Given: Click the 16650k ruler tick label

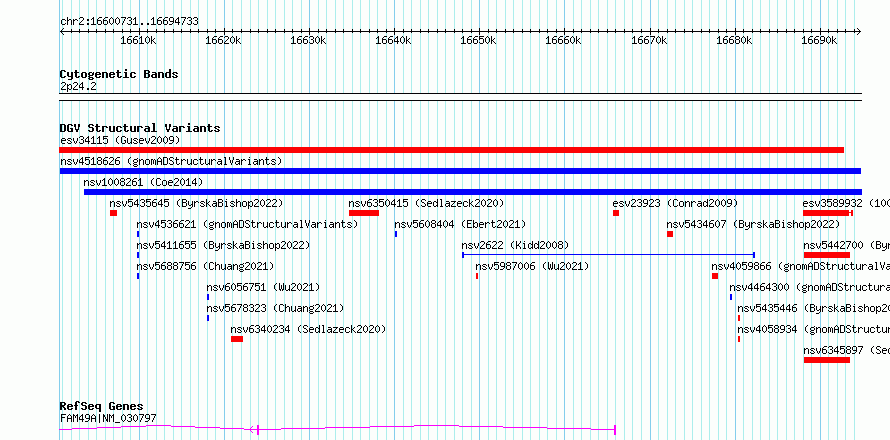Looking at the screenshot, I should (479, 41).
